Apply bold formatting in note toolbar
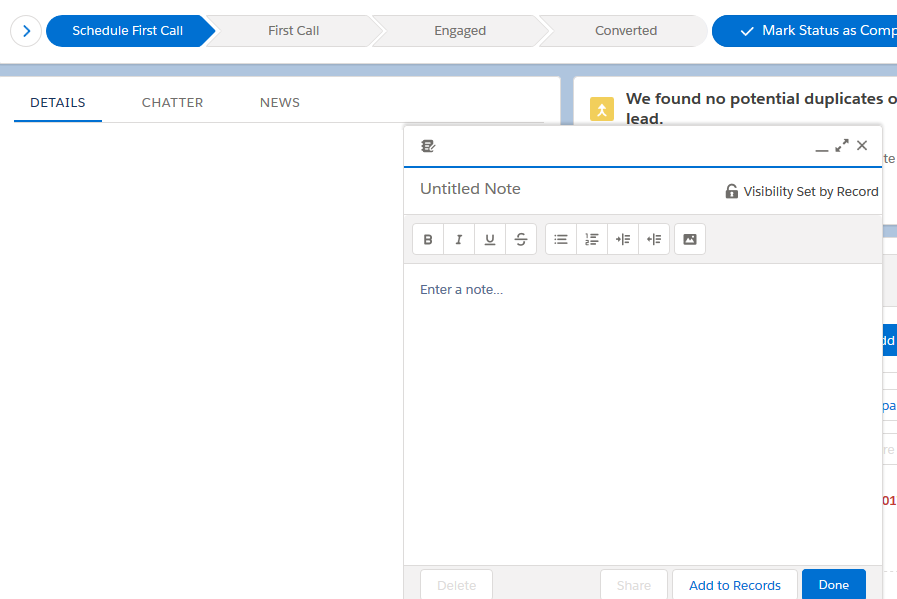The image size is (897, 599). click(428, 240)
